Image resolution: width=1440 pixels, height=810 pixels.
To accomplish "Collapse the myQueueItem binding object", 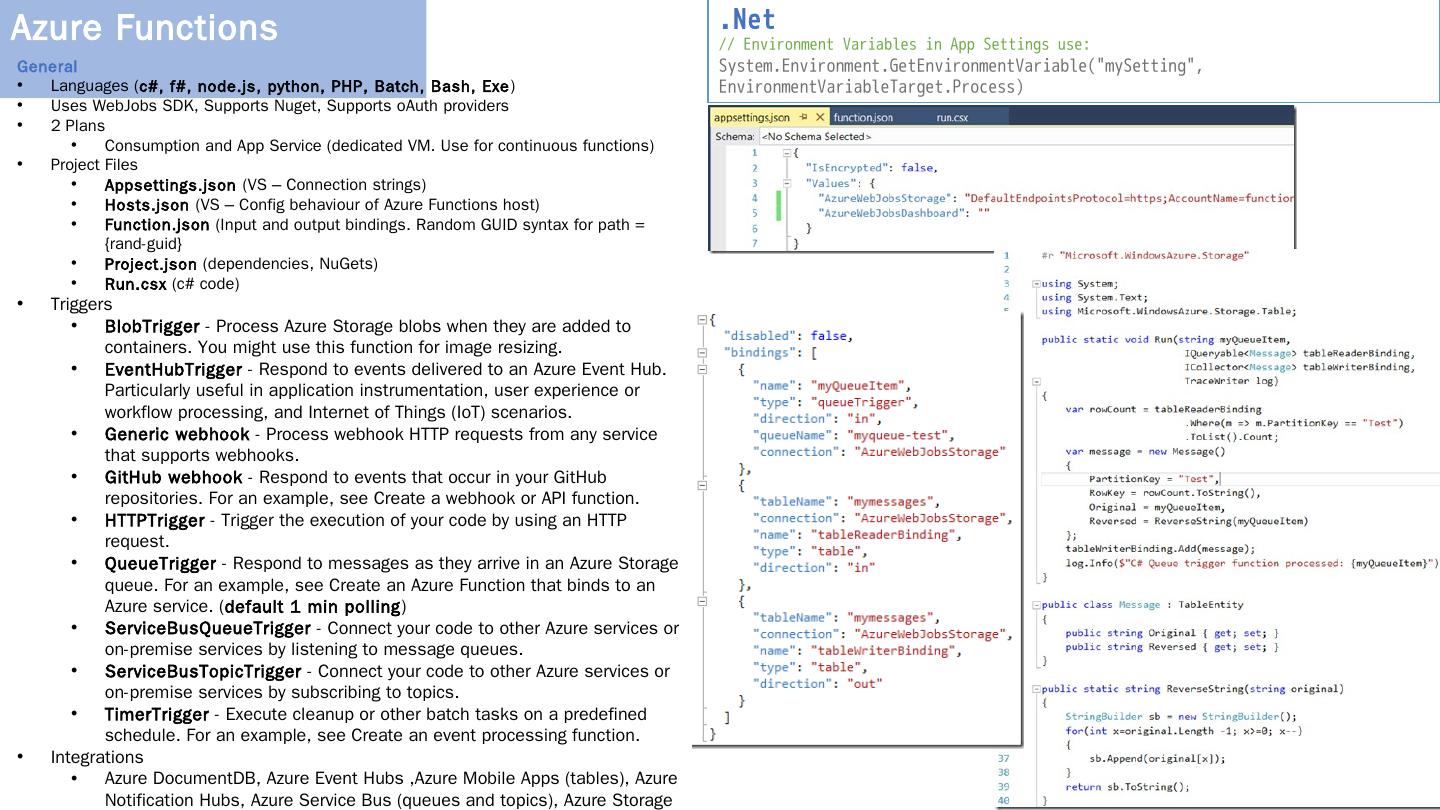I will point(701,369).
